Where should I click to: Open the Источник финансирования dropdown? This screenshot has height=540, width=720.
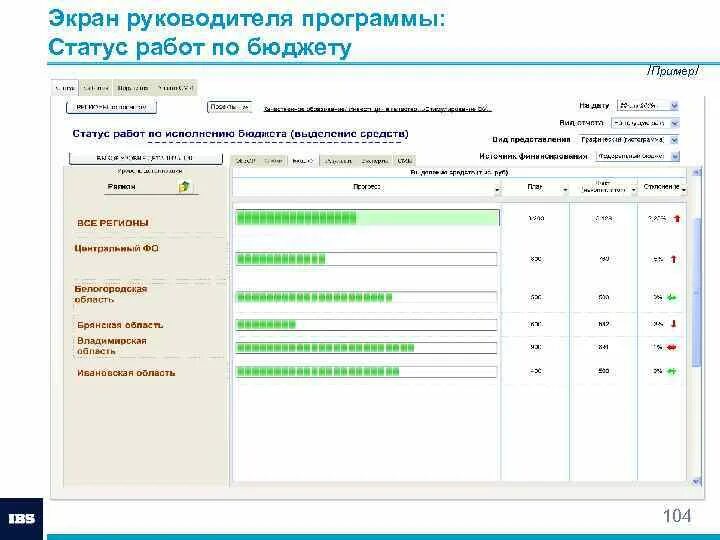(675, 157)
